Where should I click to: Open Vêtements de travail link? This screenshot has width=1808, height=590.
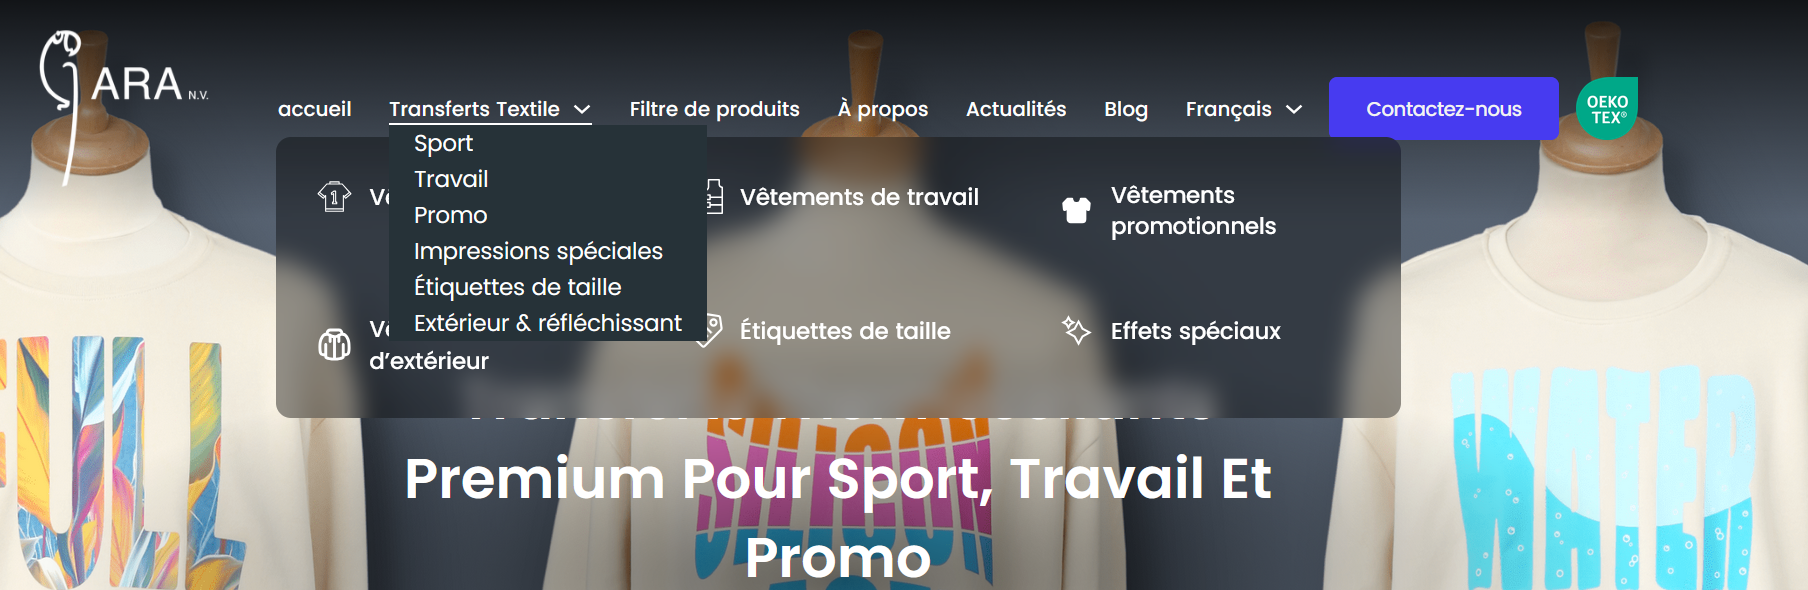pos(859,197)
